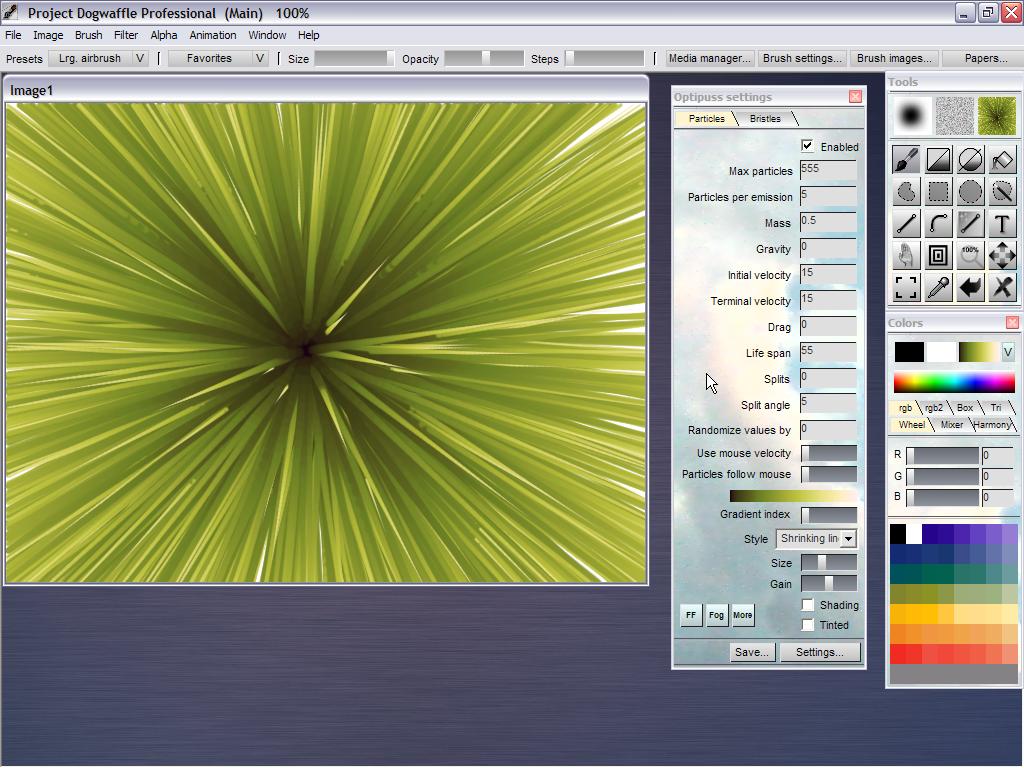The width and height of the screenshot is (1024, 768).
Task: Select the hand pan tool
Action: (906, 256)
